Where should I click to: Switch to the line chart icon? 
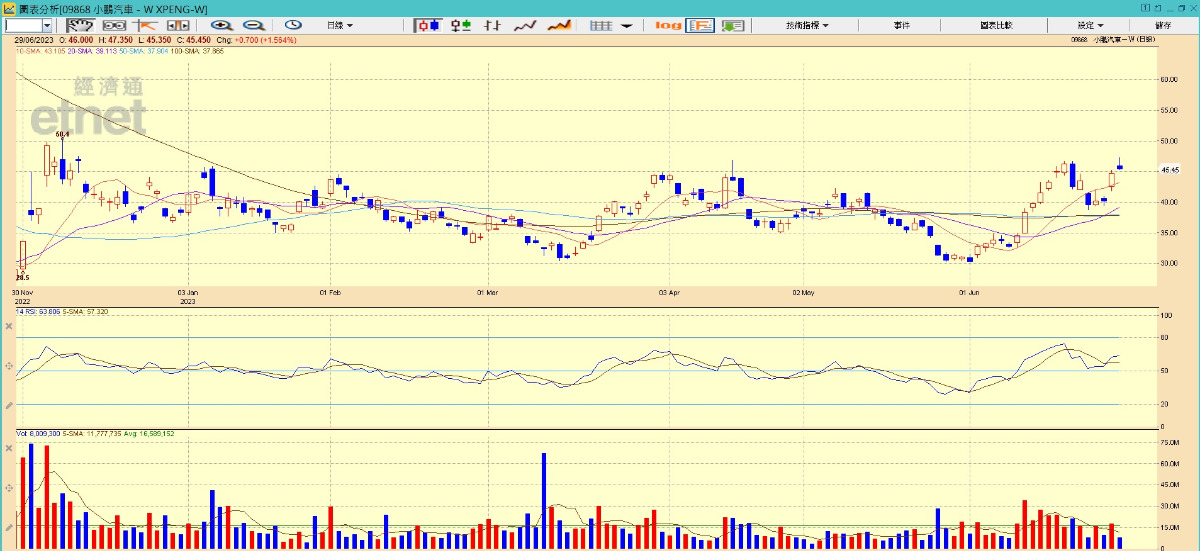point(526,25)
